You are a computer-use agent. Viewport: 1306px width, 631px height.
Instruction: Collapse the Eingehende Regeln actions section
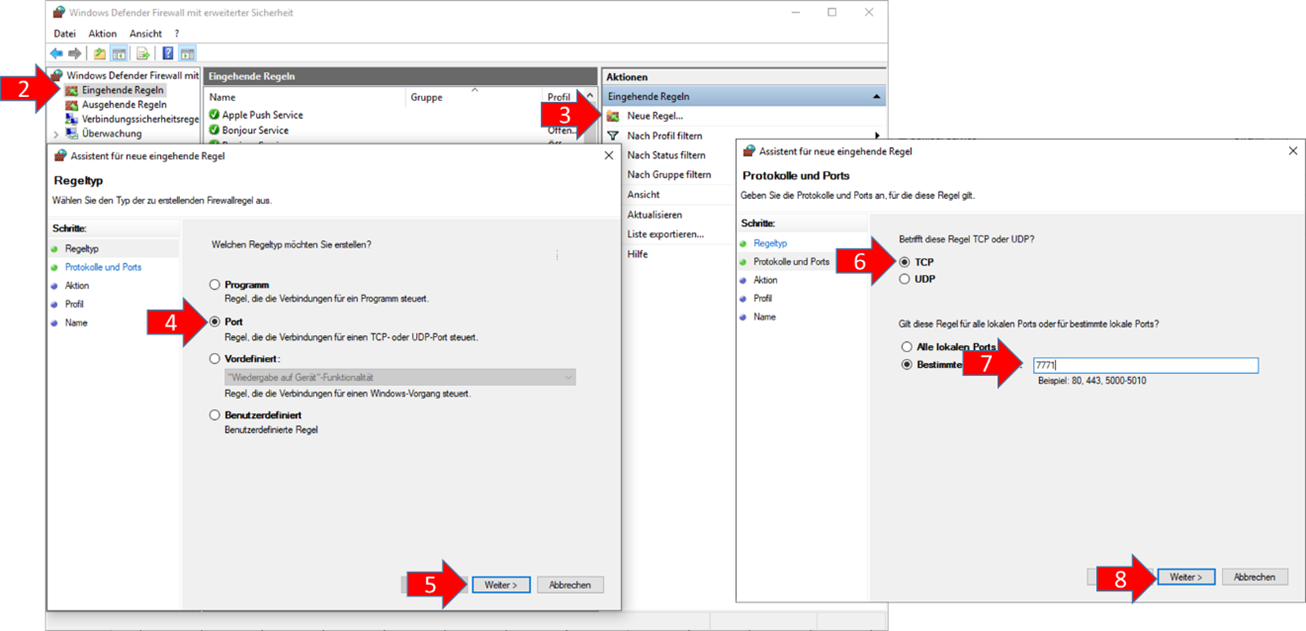[876, 97]
